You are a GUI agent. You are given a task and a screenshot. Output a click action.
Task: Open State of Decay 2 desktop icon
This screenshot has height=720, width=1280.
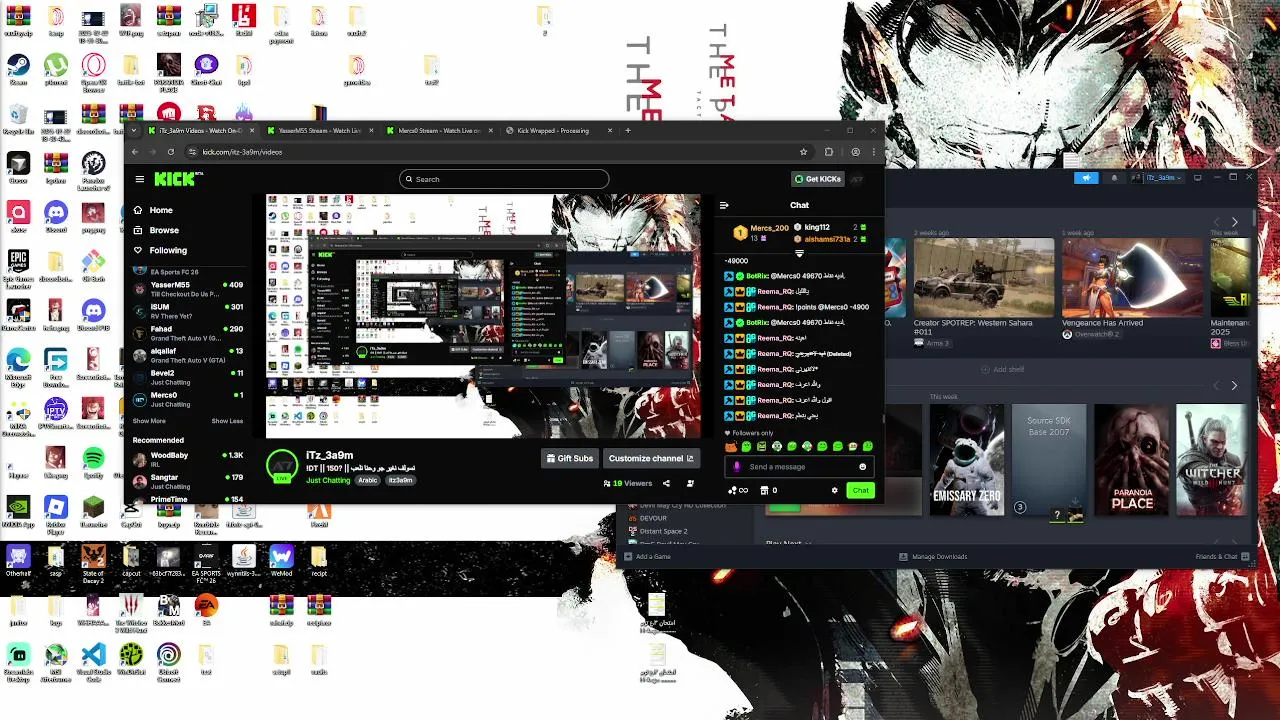(93, 563)
